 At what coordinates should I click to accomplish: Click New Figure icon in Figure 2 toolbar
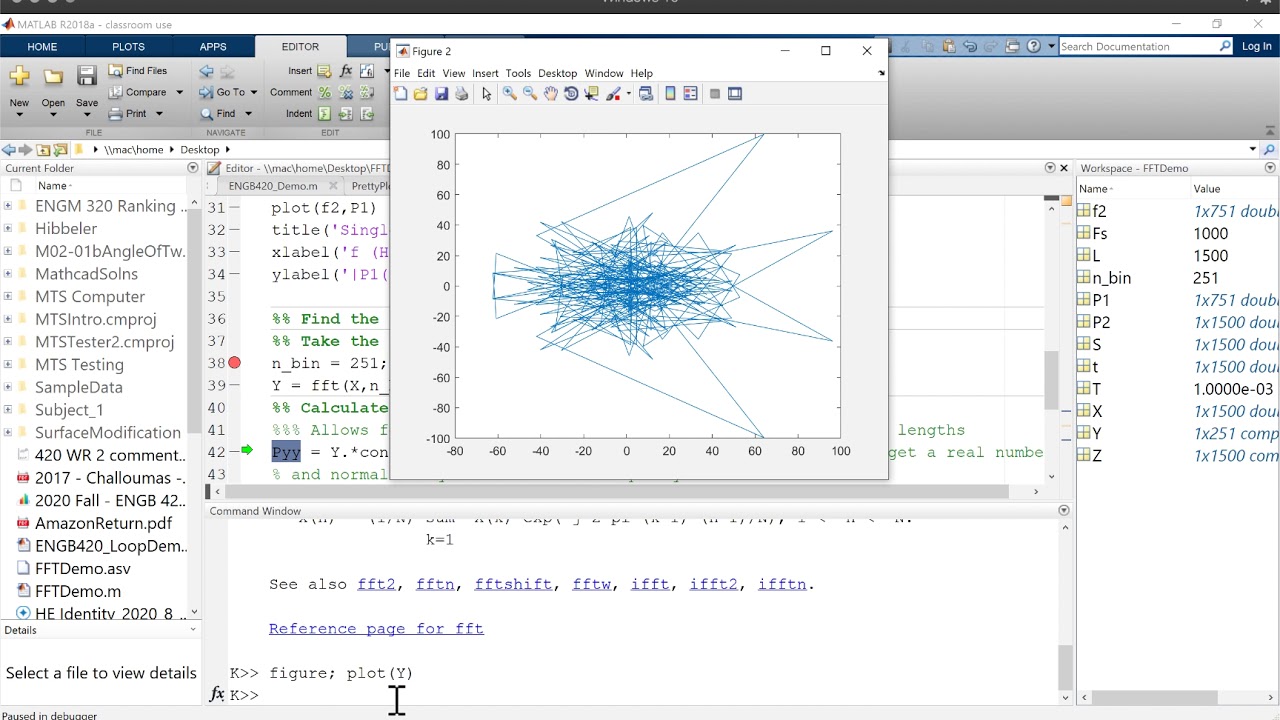(x=401, y=94)
